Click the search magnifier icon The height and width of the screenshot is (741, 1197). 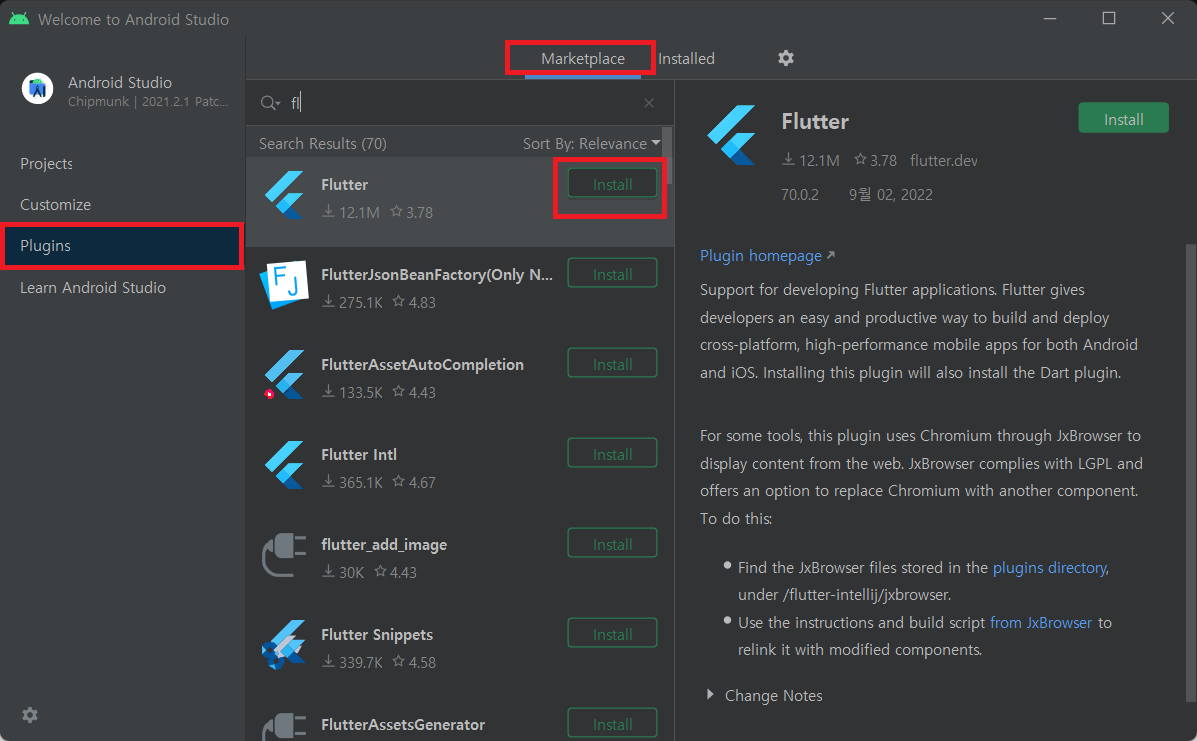(x=269, y=103)
